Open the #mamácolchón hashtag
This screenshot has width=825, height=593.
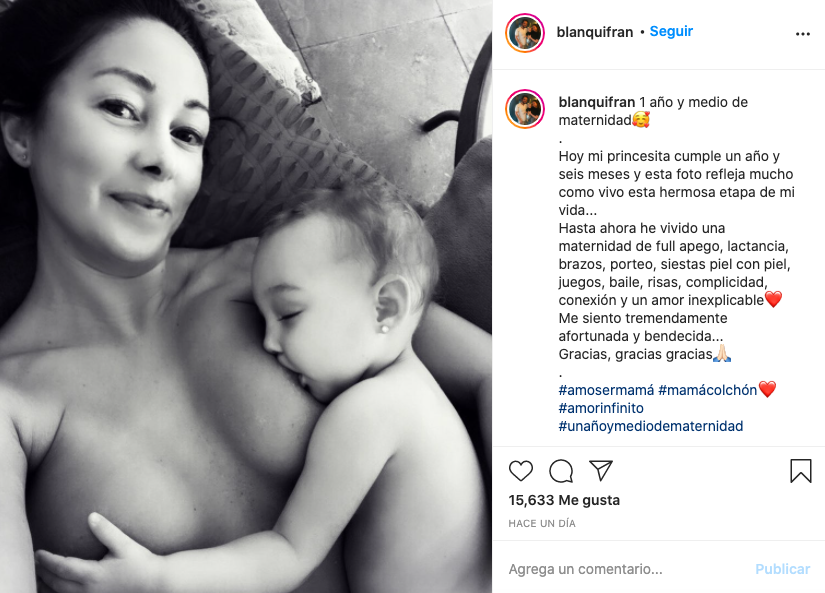click(708, 390)
